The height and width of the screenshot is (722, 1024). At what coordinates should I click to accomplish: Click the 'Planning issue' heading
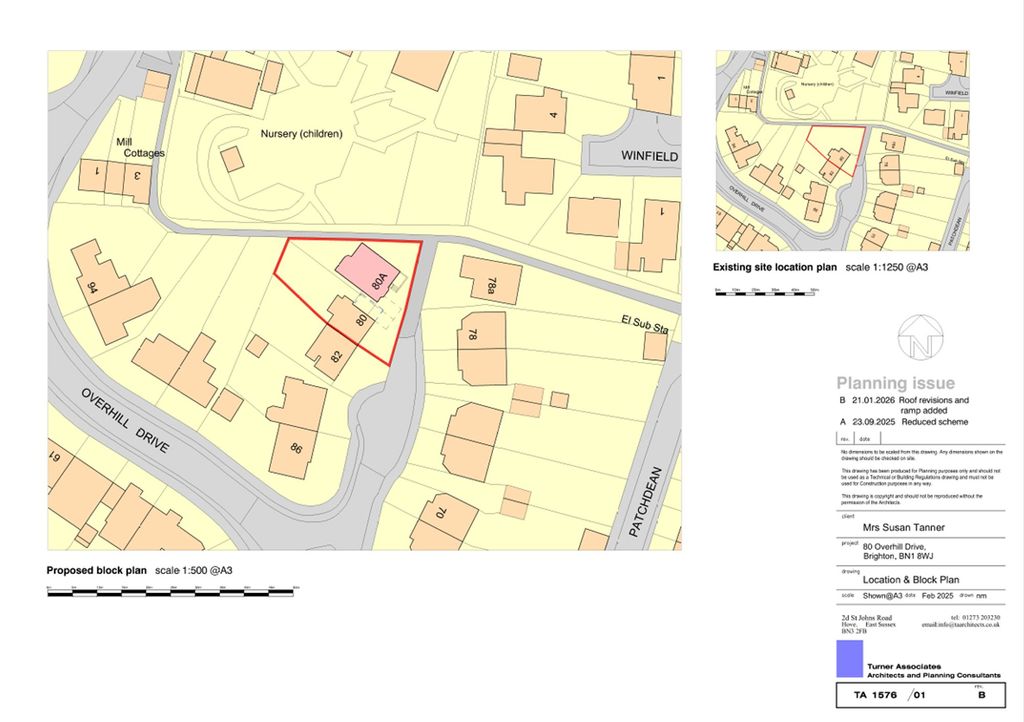coord(895,383)
